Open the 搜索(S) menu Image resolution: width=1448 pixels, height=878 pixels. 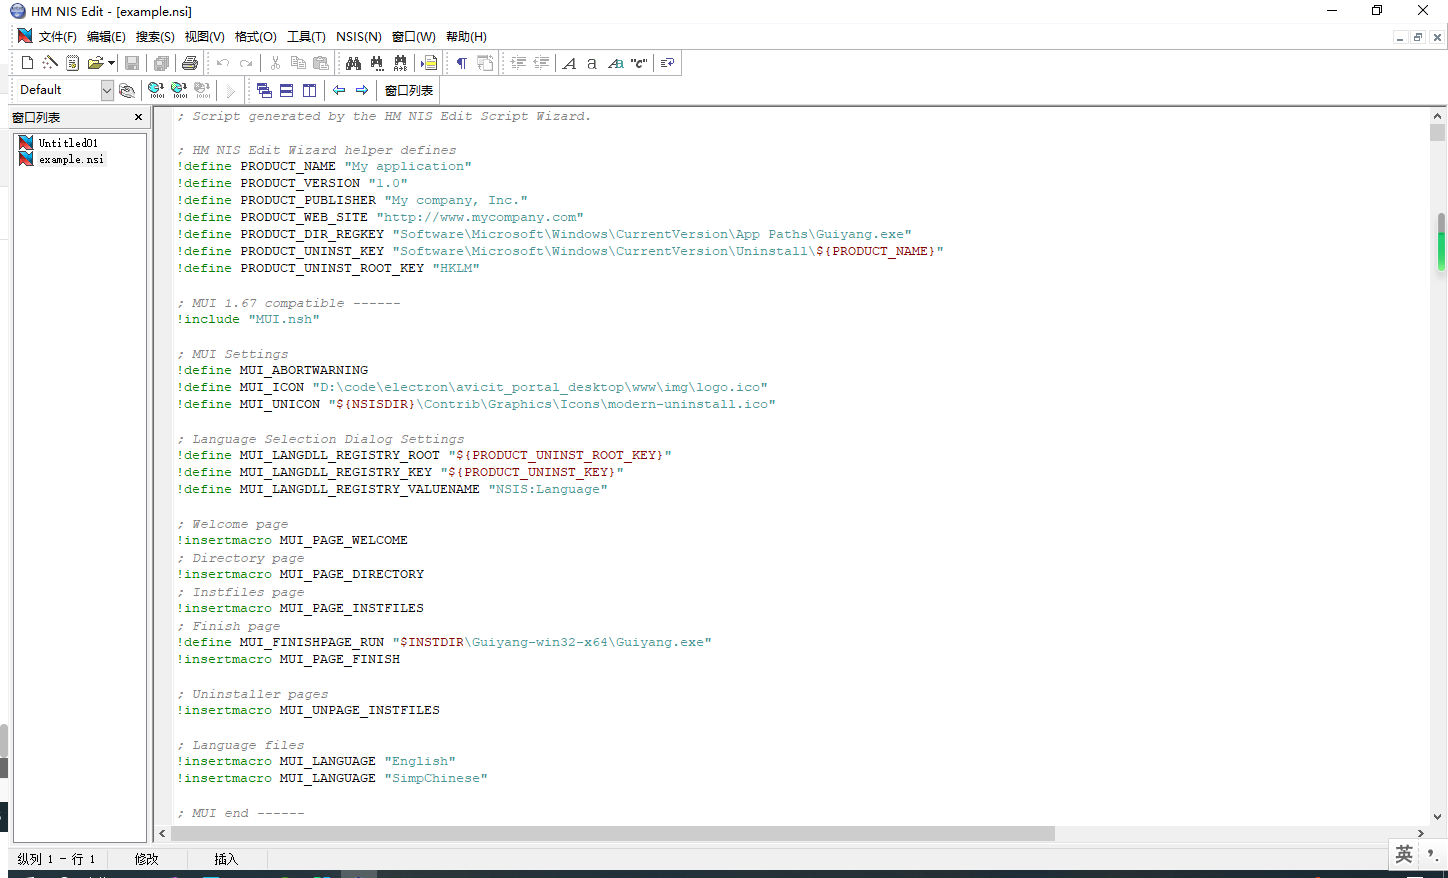(155, 37)
